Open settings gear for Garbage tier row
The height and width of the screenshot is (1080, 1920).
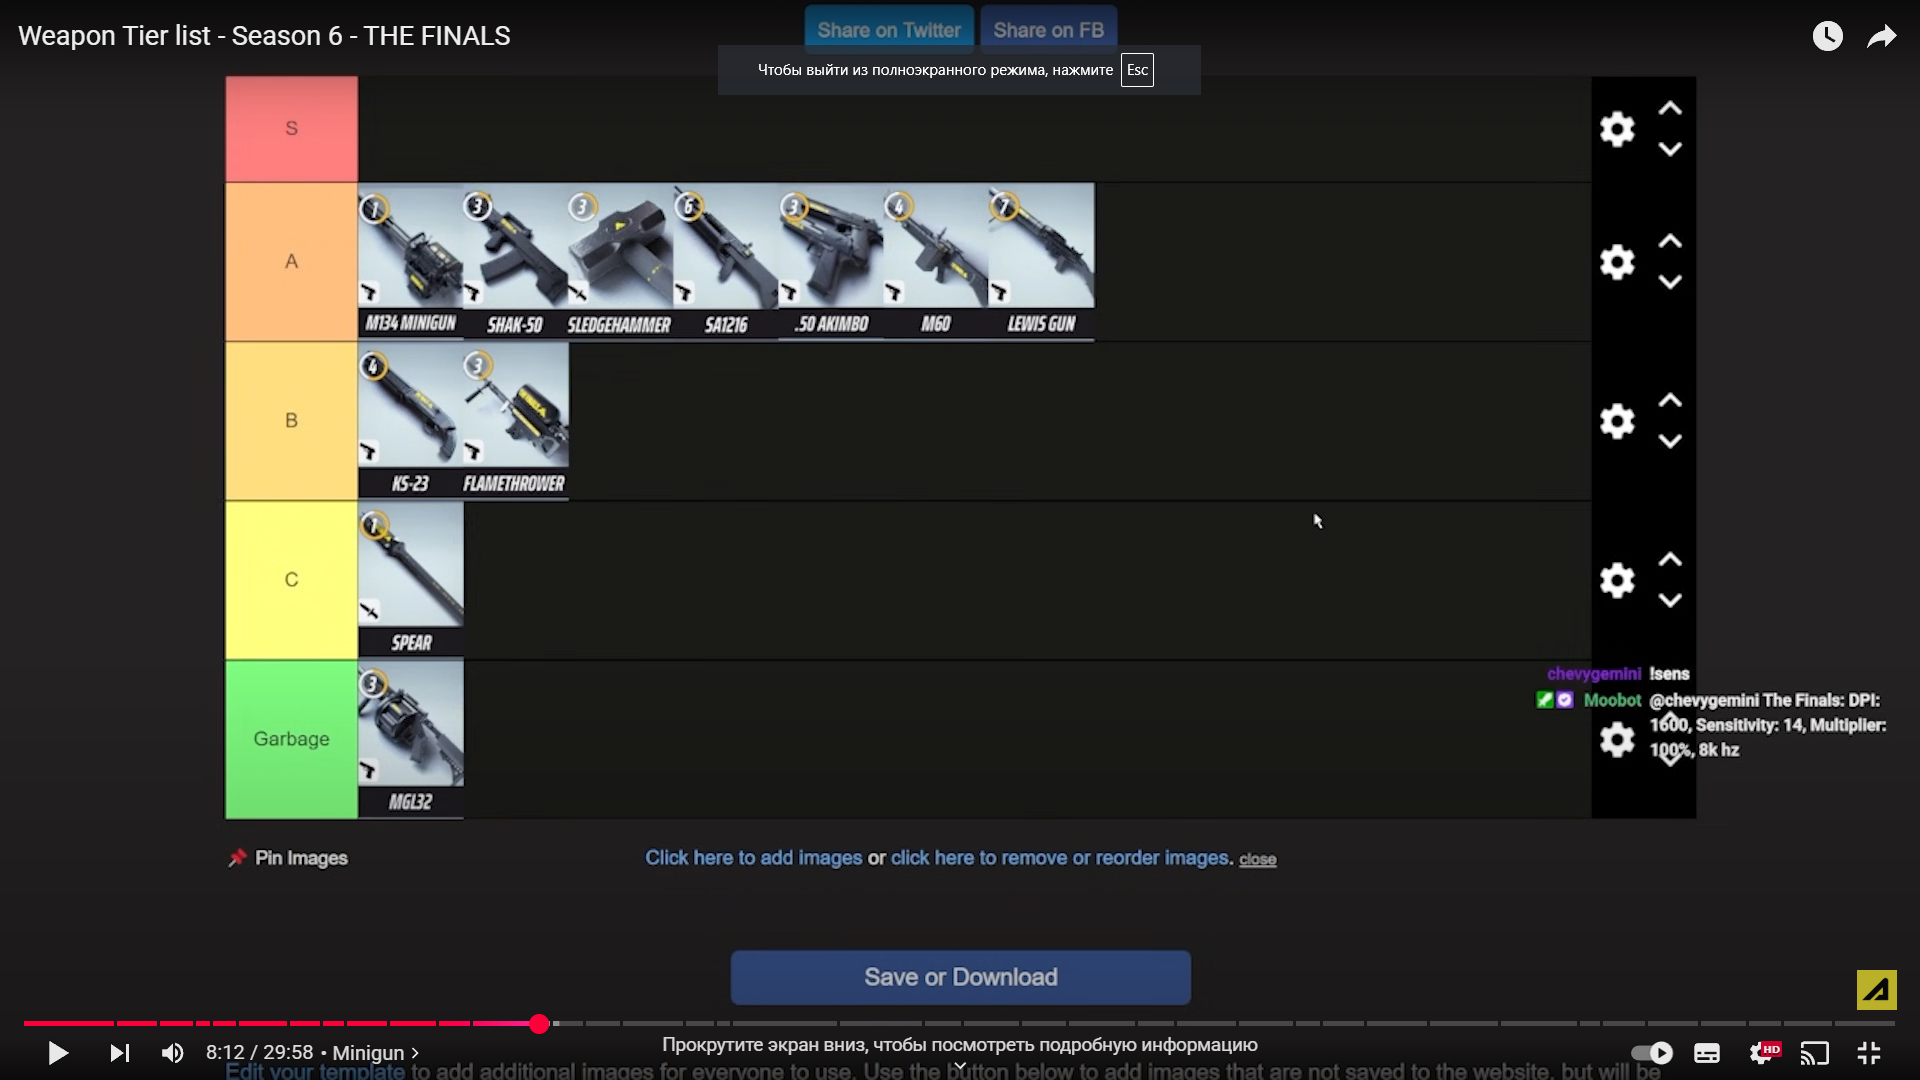pos(1617,740)
